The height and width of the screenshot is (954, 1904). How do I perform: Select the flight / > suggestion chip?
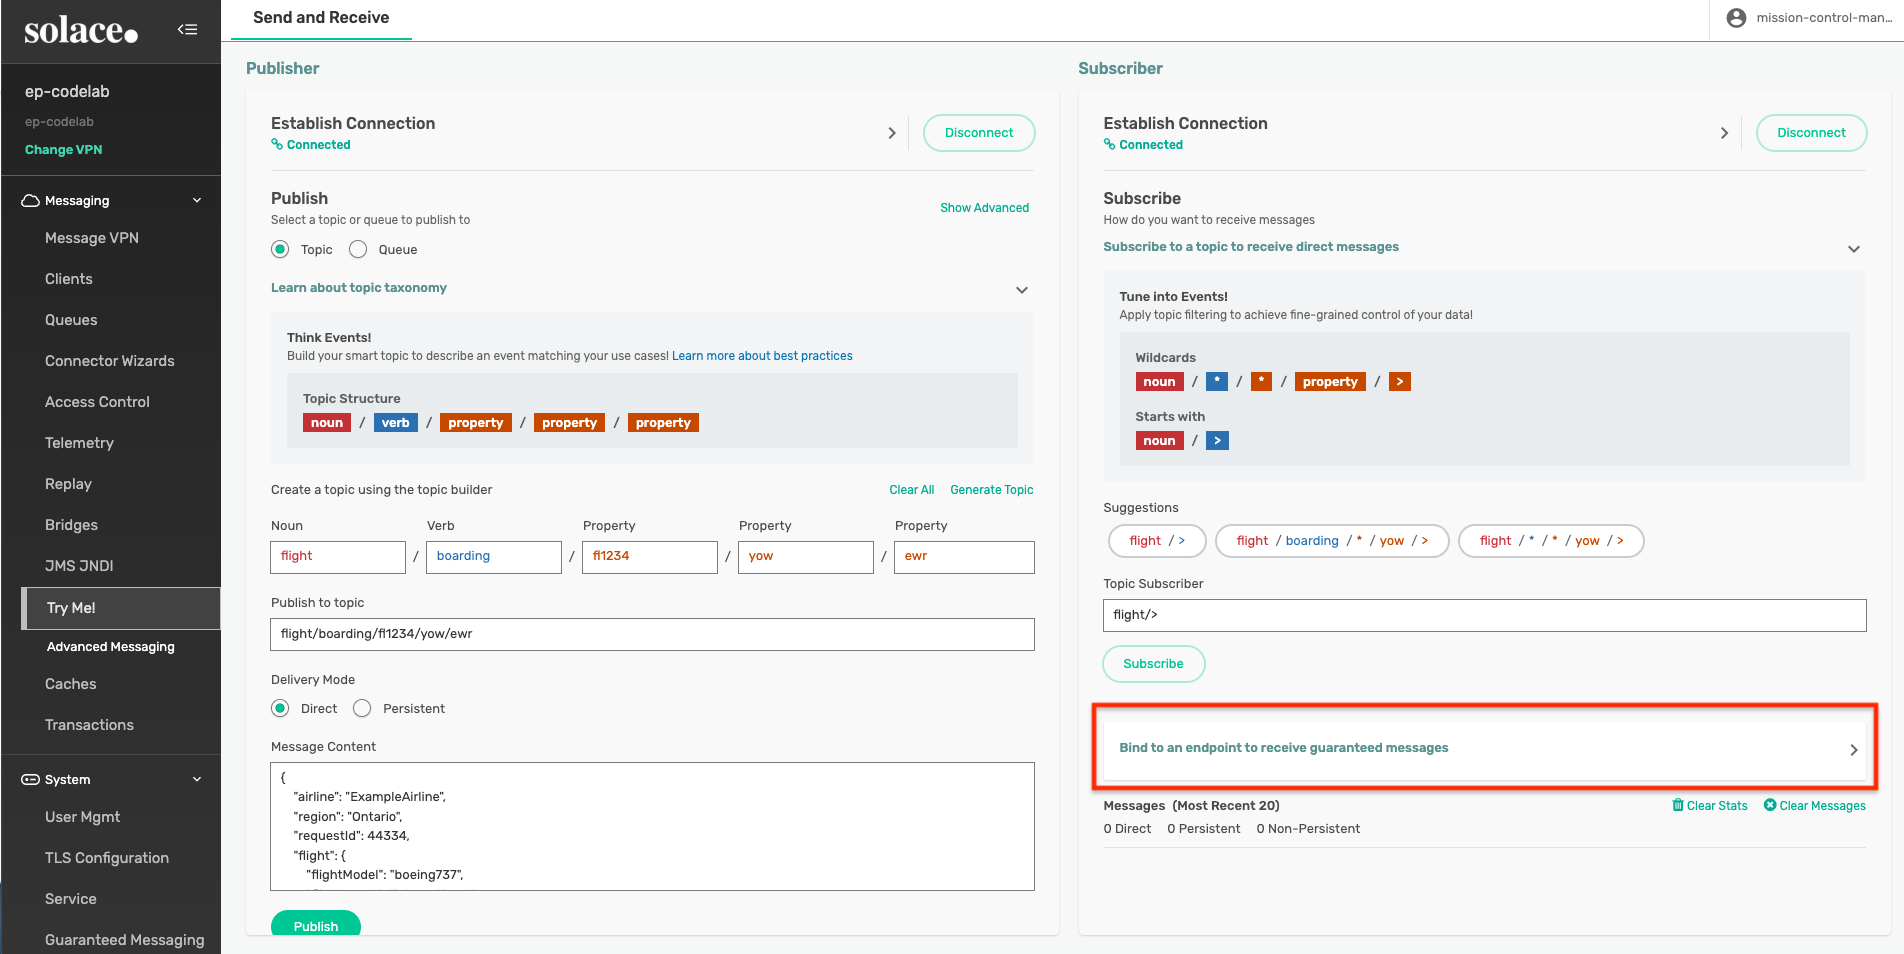tap(1157, 541)
